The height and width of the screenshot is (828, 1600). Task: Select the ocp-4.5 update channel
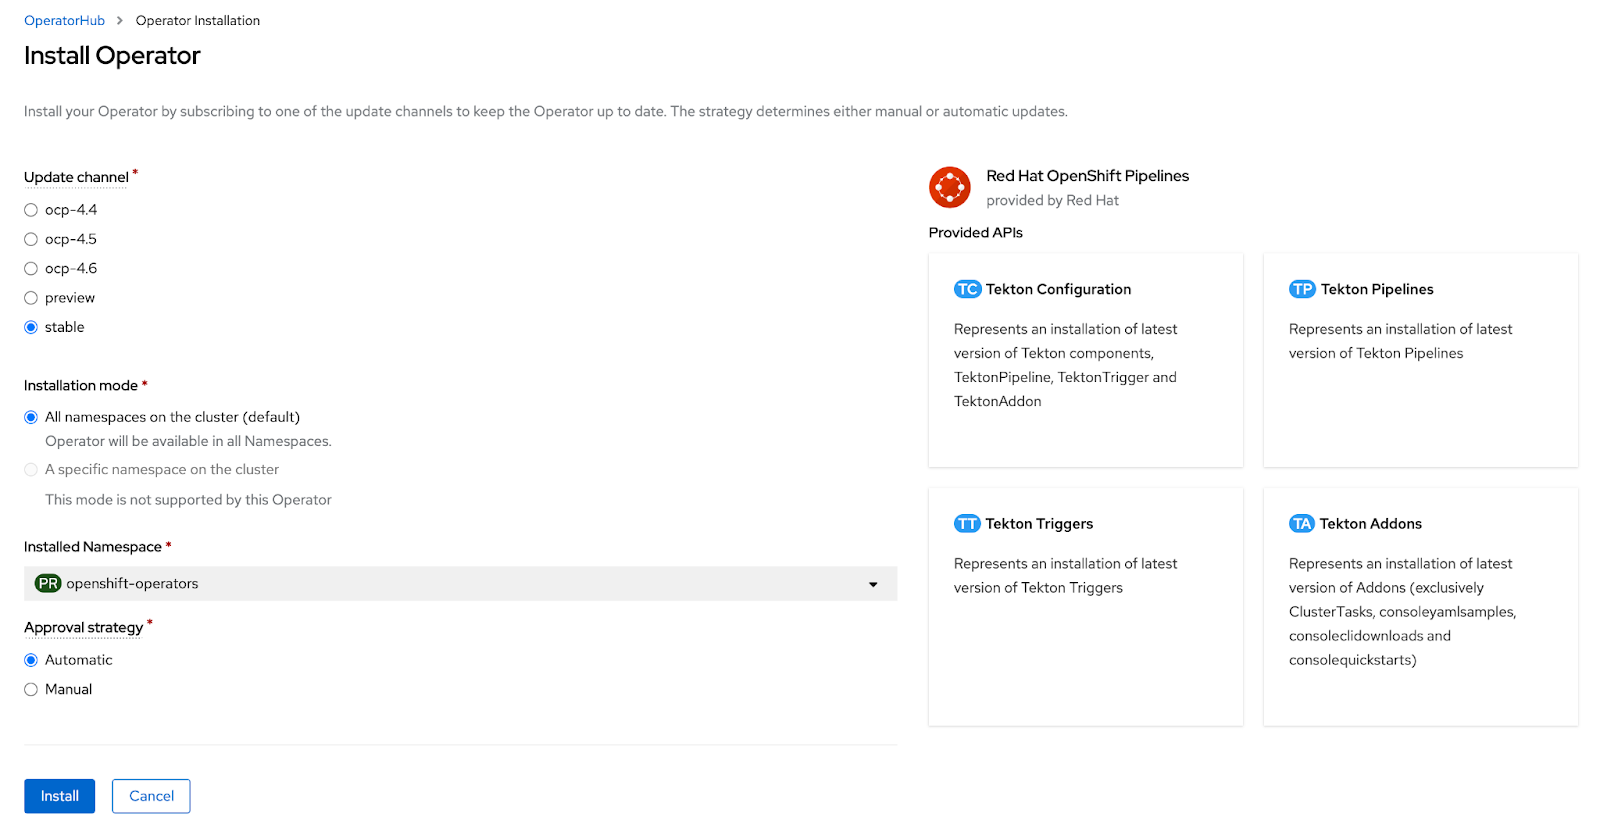[31, 239]
